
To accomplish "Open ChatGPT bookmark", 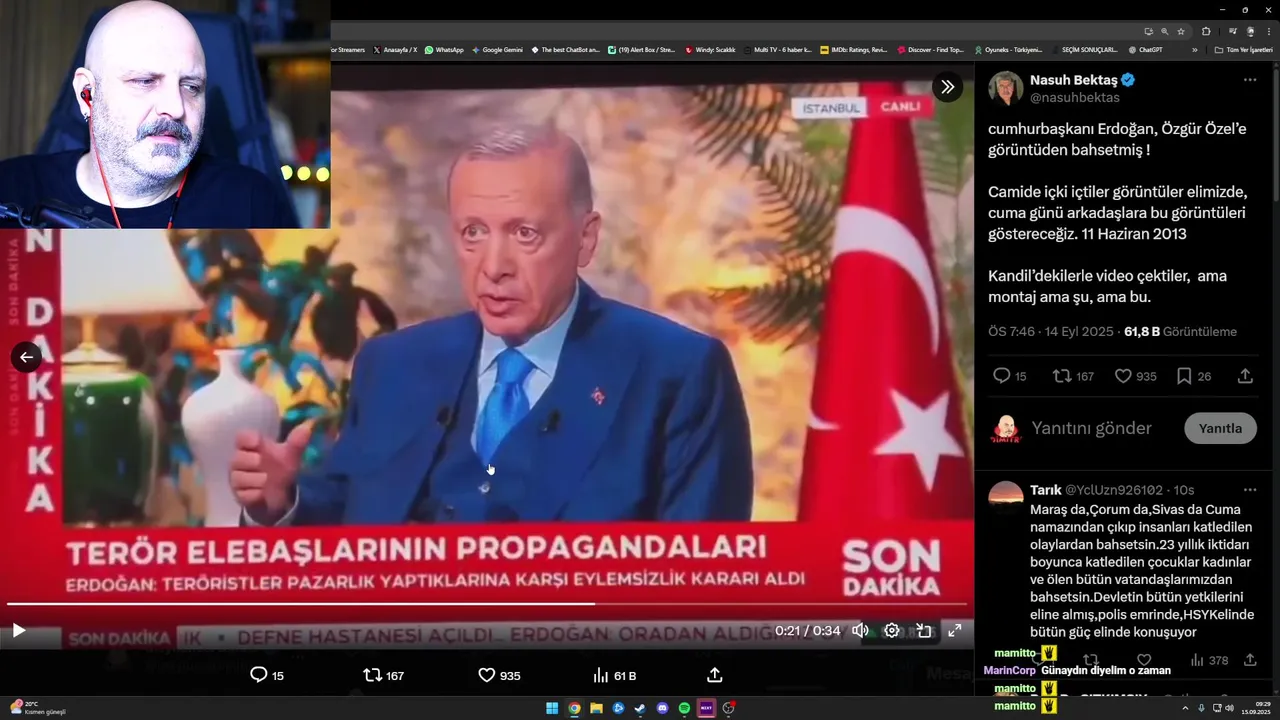I will tap(1145, 49).
